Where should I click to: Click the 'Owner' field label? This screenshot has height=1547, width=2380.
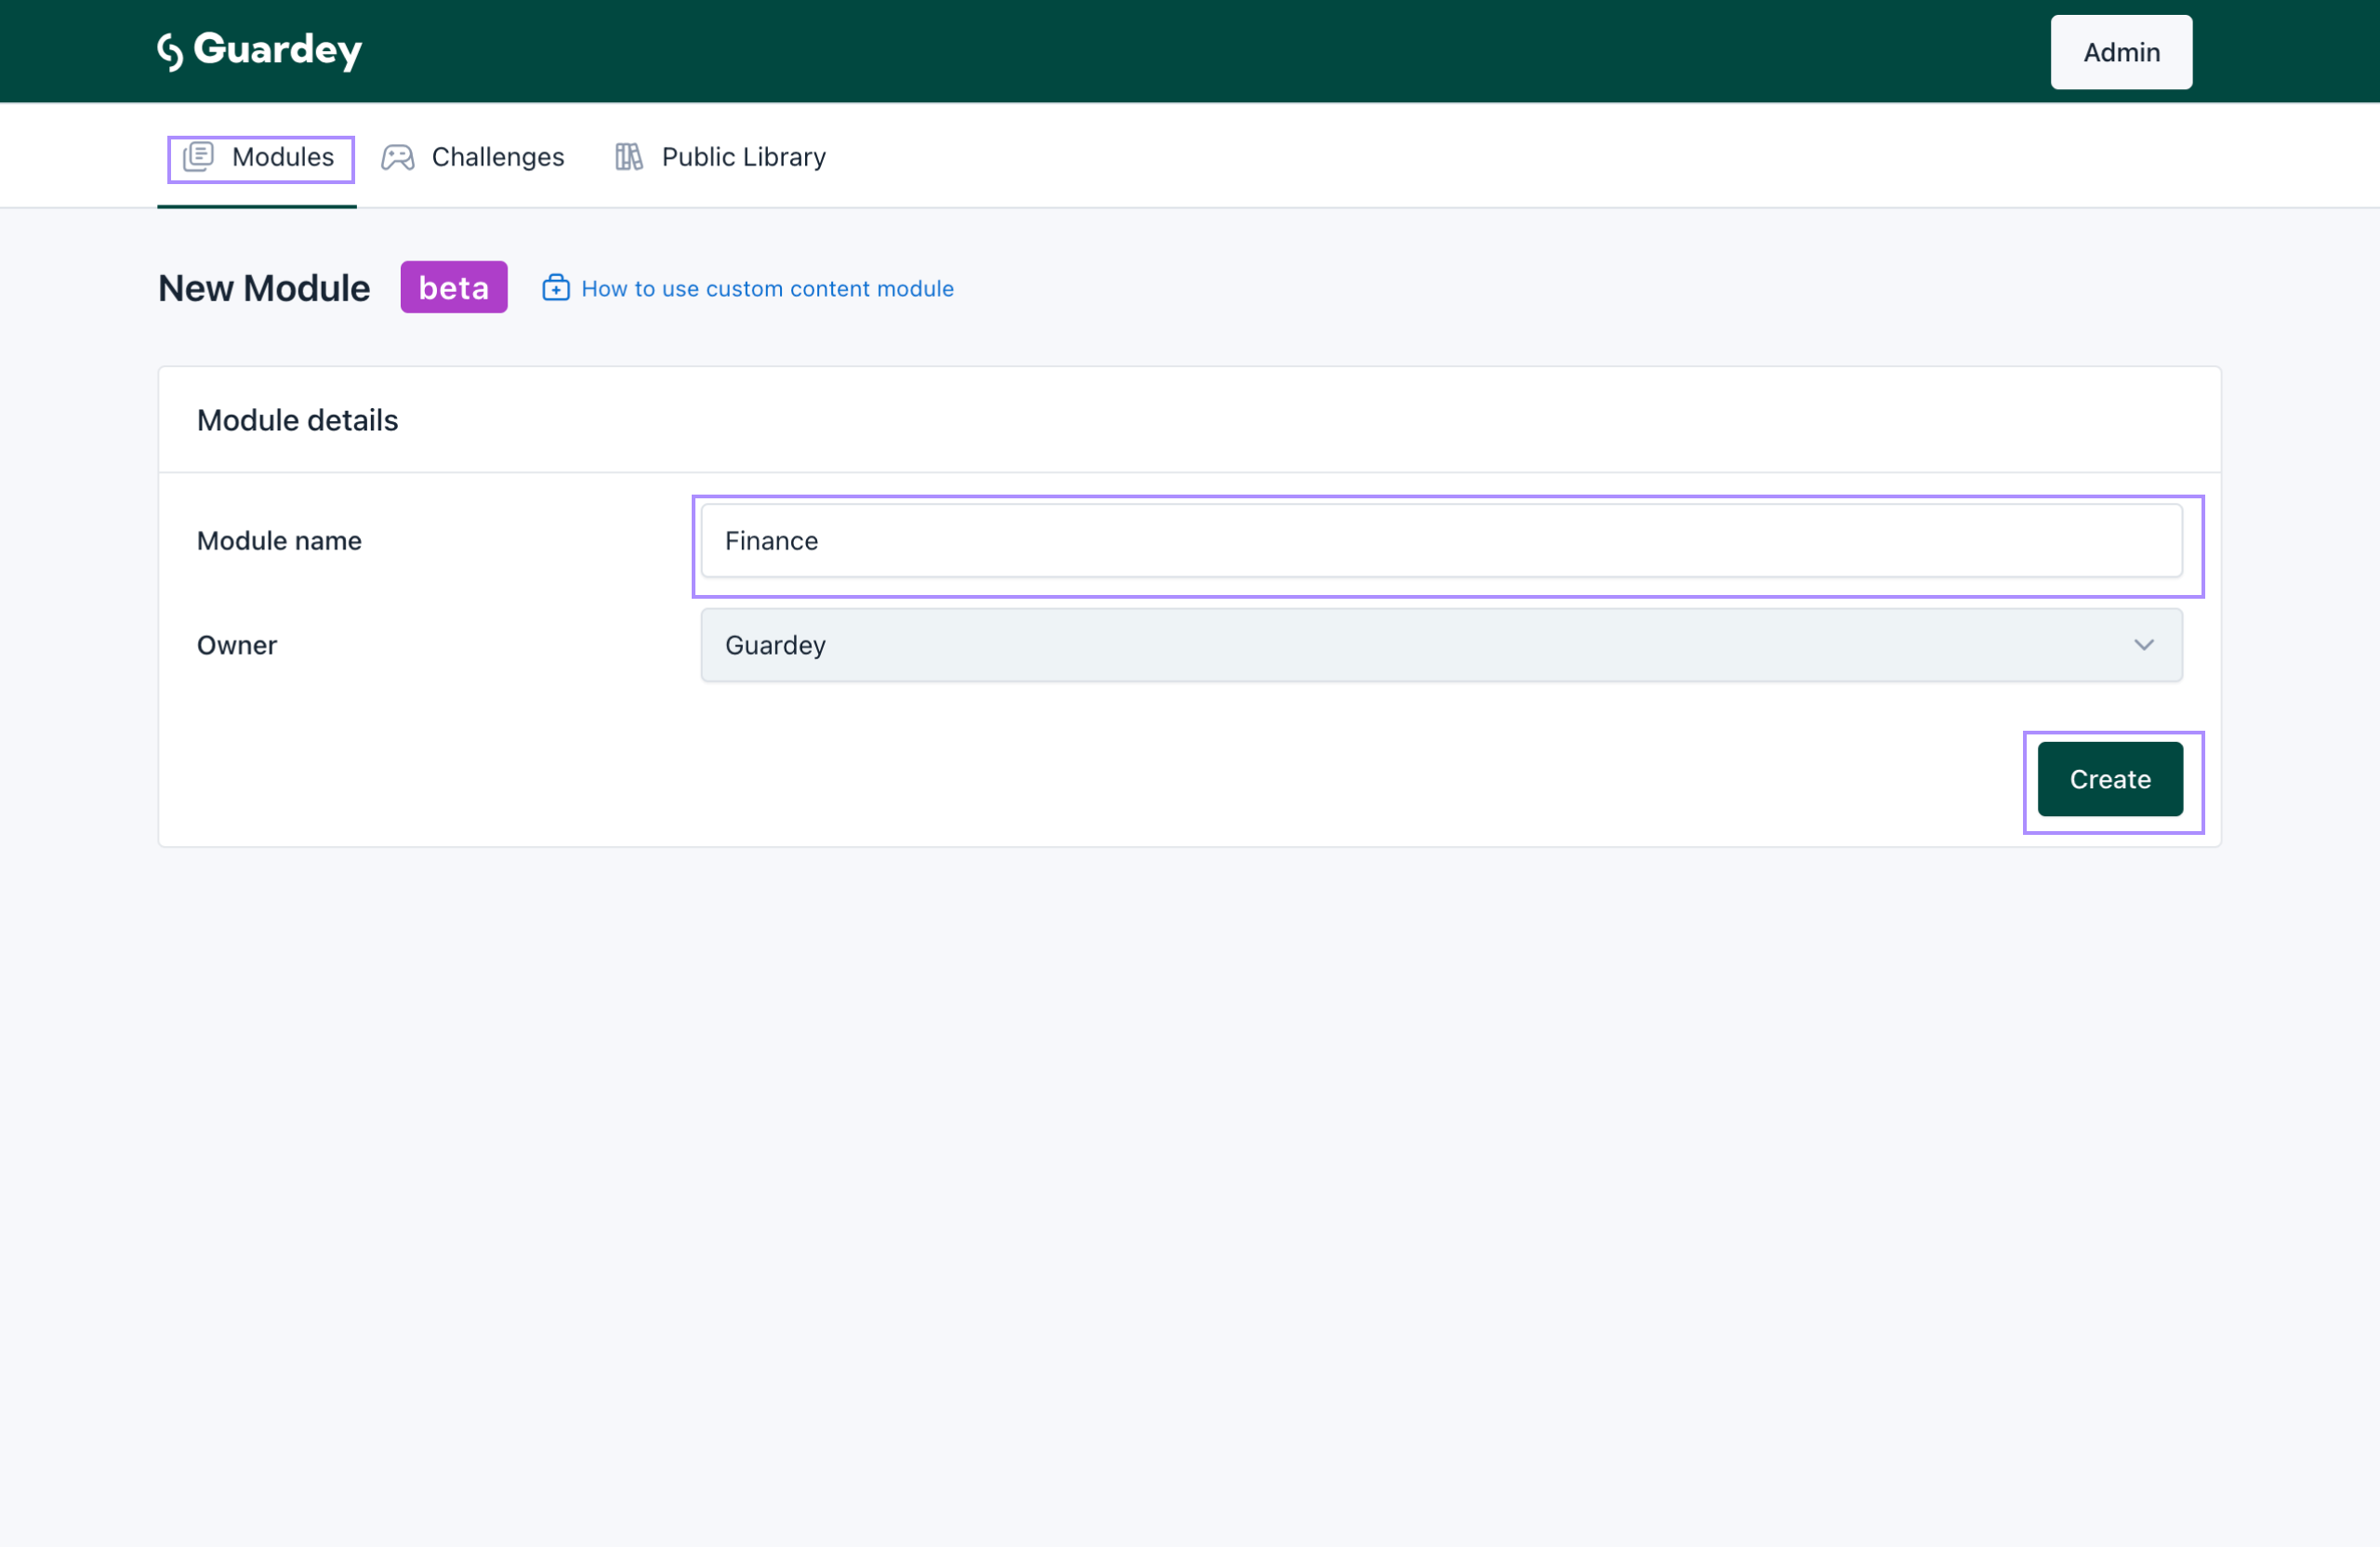tap(237, 646)
